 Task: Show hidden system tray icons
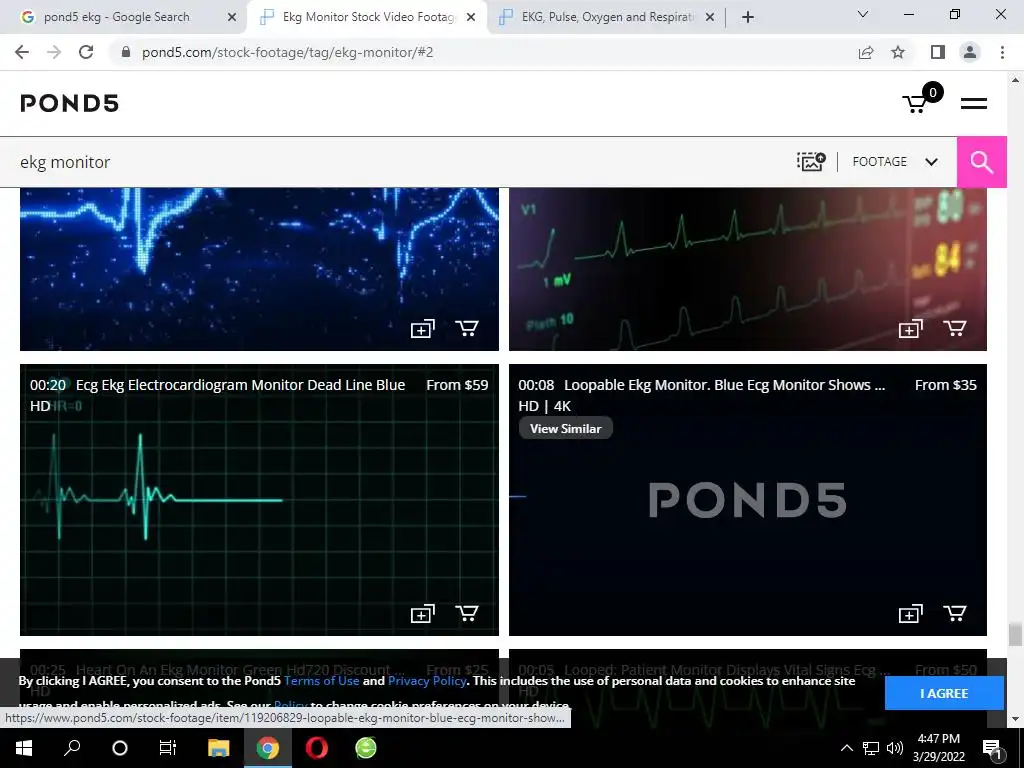point(846,748)
